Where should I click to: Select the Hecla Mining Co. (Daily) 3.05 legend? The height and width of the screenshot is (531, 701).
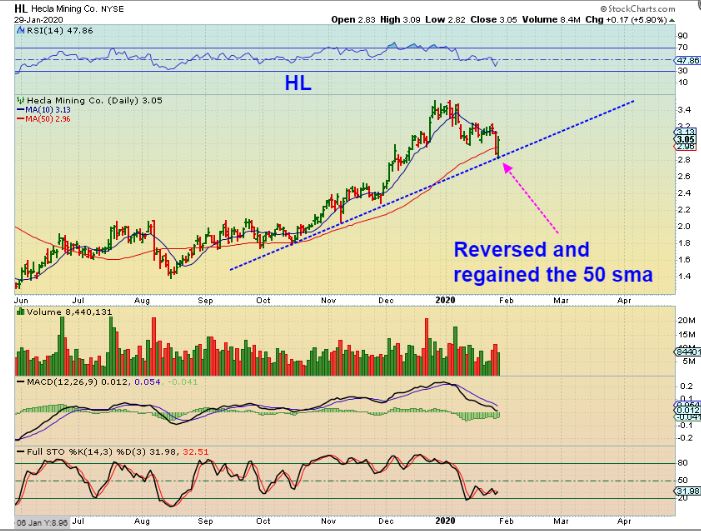point(95,101)
